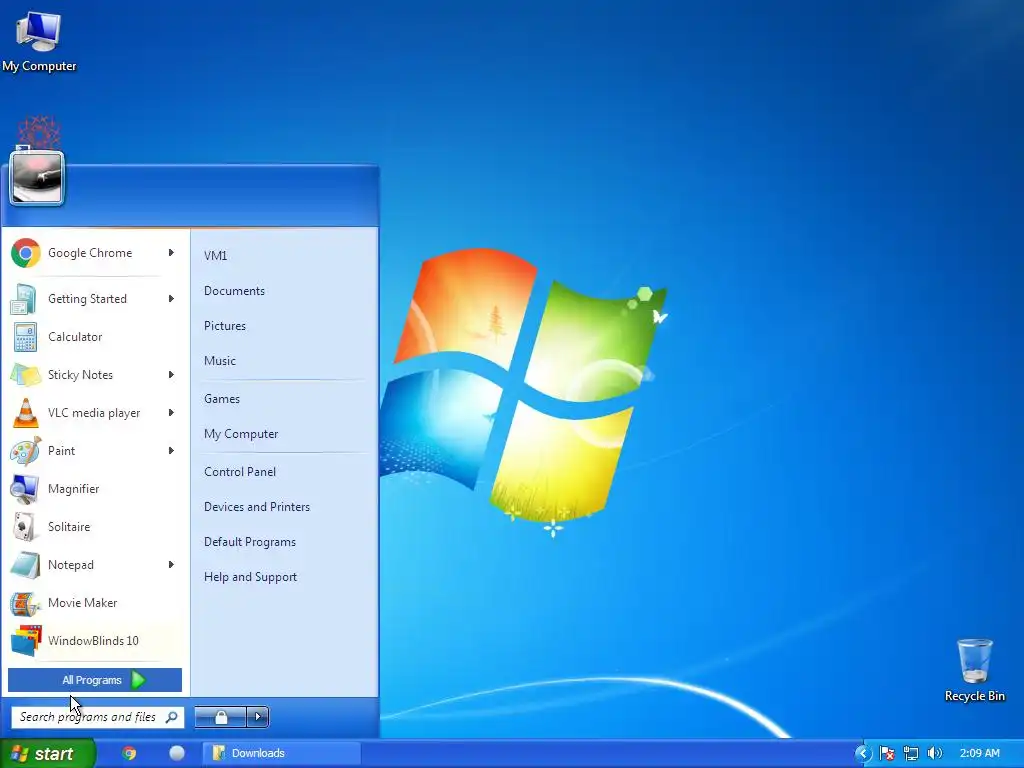Switch to Downloads taskbar window
Screen dimensions: 1024x768
(x=281, y=753)
